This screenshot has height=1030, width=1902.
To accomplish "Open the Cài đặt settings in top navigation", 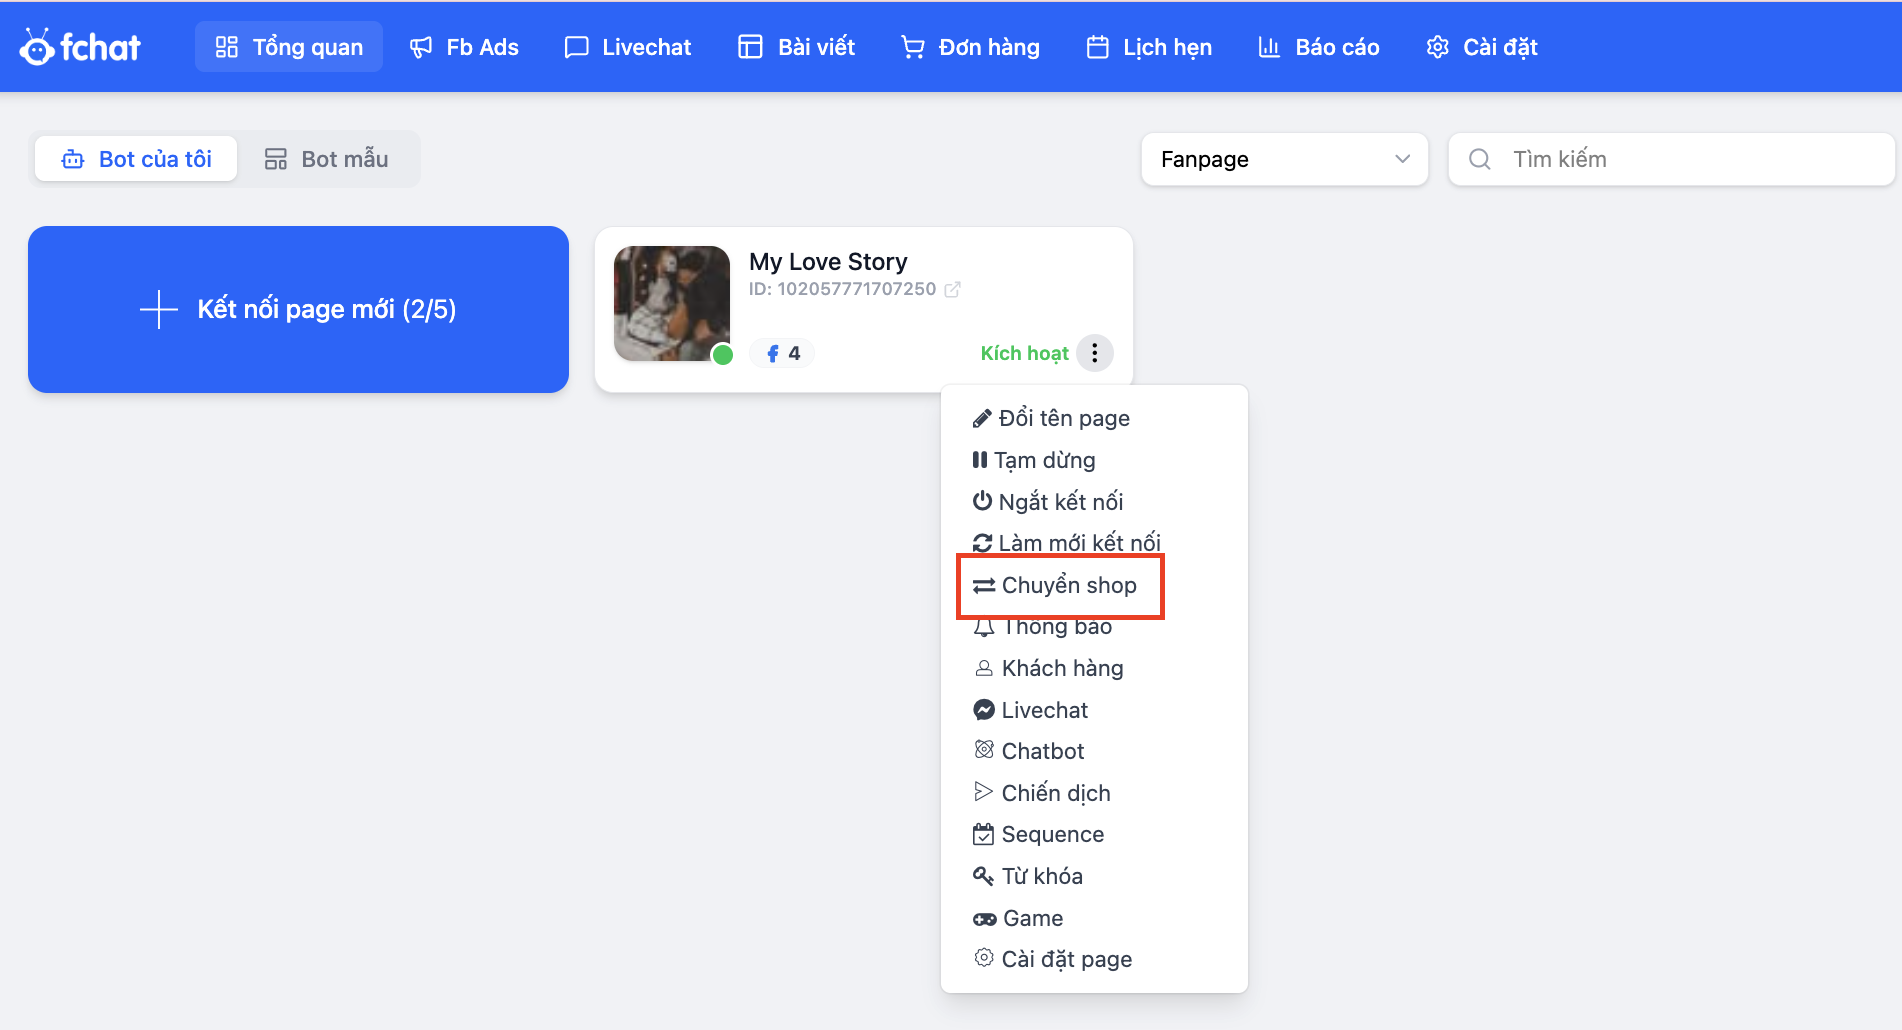I will (x=1482, y=47).
